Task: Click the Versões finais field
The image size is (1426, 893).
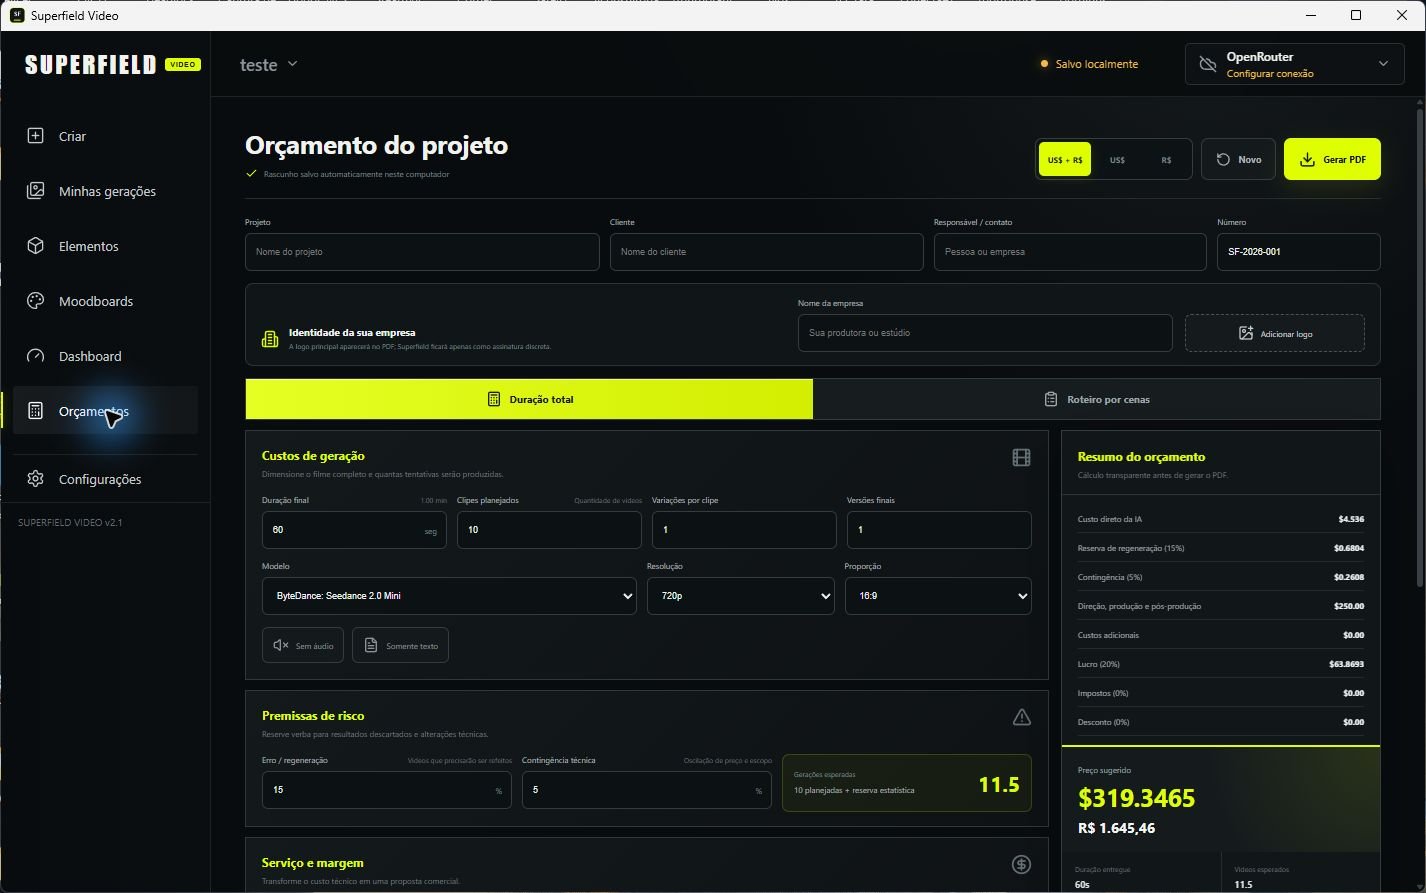Action: click(939, 530)
